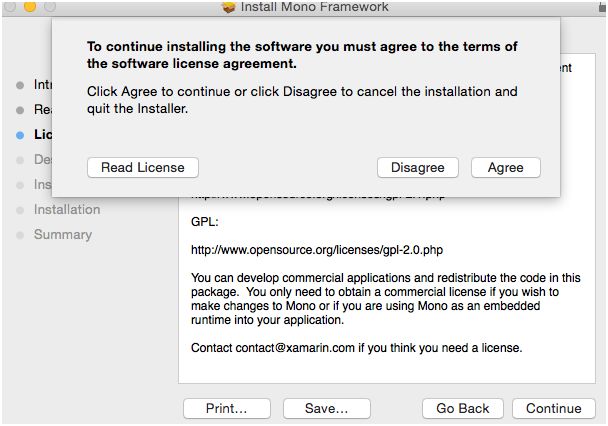Click the contact@xamarin.com email address
Screen dimensions: 608x426
[295, 348]
